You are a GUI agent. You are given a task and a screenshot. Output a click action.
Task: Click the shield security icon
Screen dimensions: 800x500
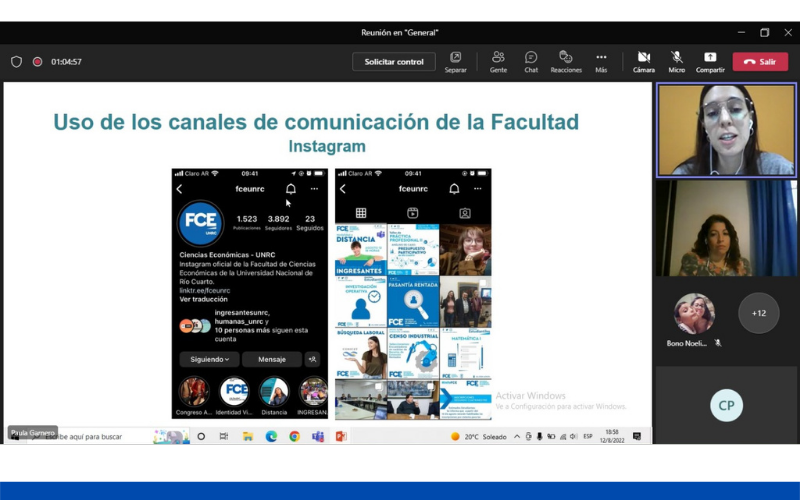16,62
